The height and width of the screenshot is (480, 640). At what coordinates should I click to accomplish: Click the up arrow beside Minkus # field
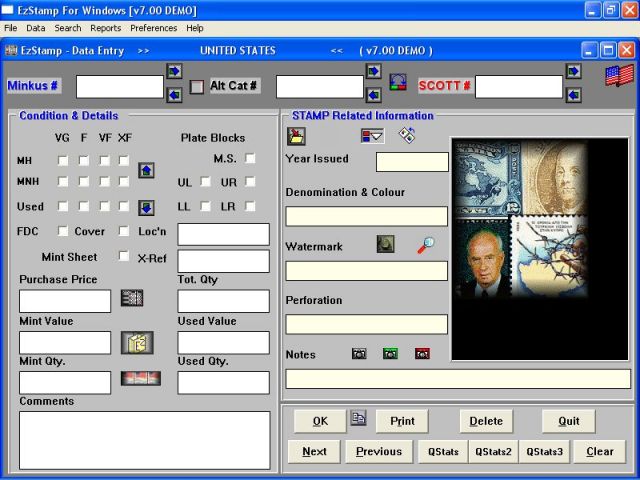pos(174,71)
